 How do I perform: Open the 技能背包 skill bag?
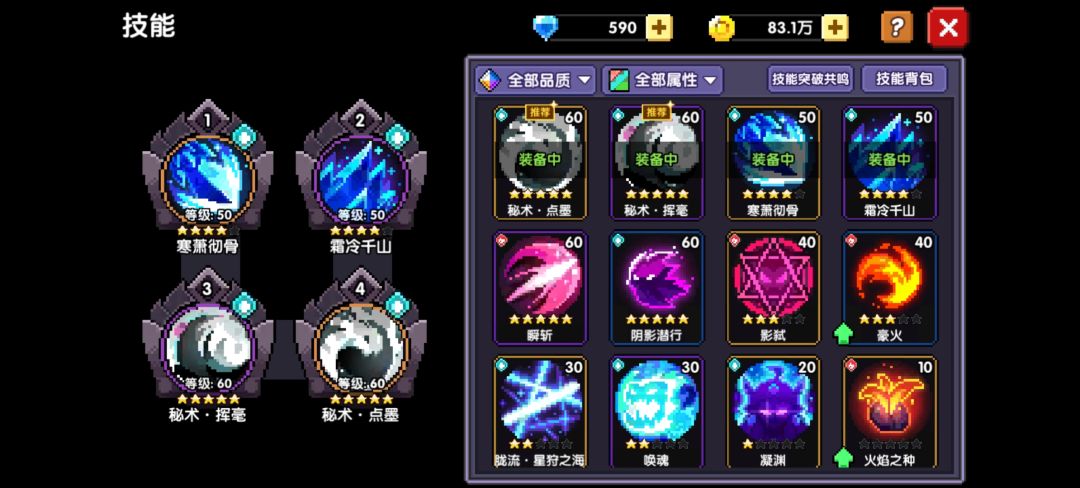(x=904, y=79)
